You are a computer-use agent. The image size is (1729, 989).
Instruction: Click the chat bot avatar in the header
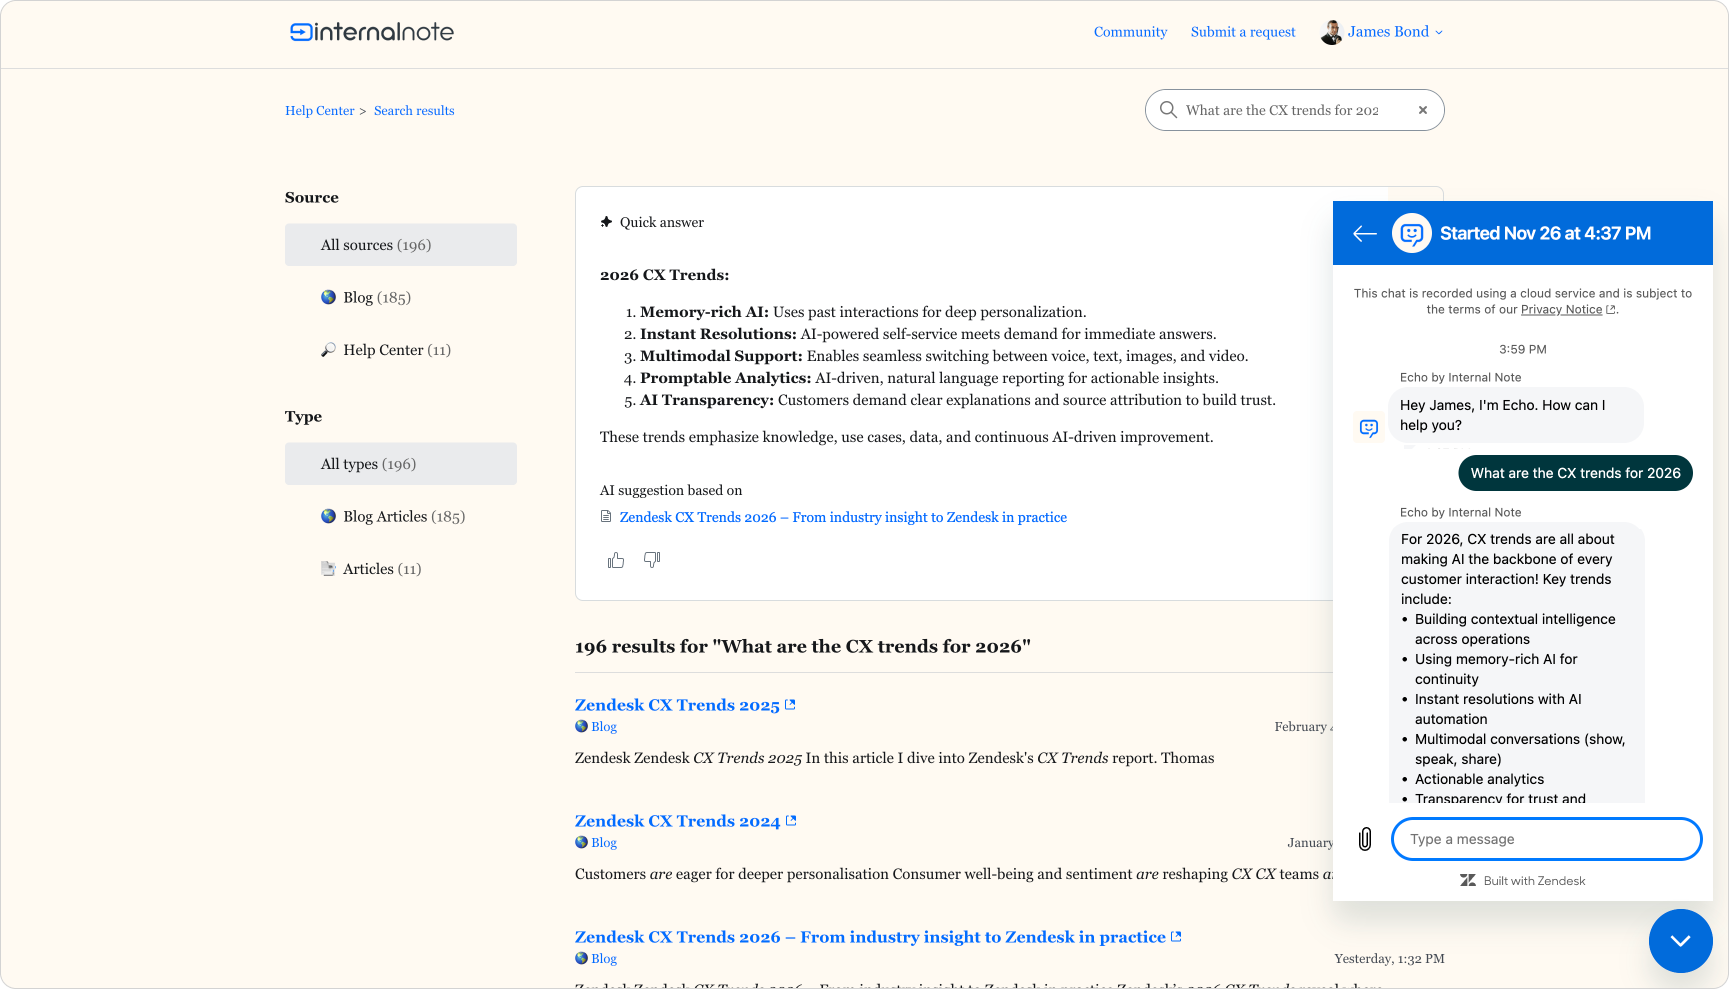click(x=1412, y=234)
